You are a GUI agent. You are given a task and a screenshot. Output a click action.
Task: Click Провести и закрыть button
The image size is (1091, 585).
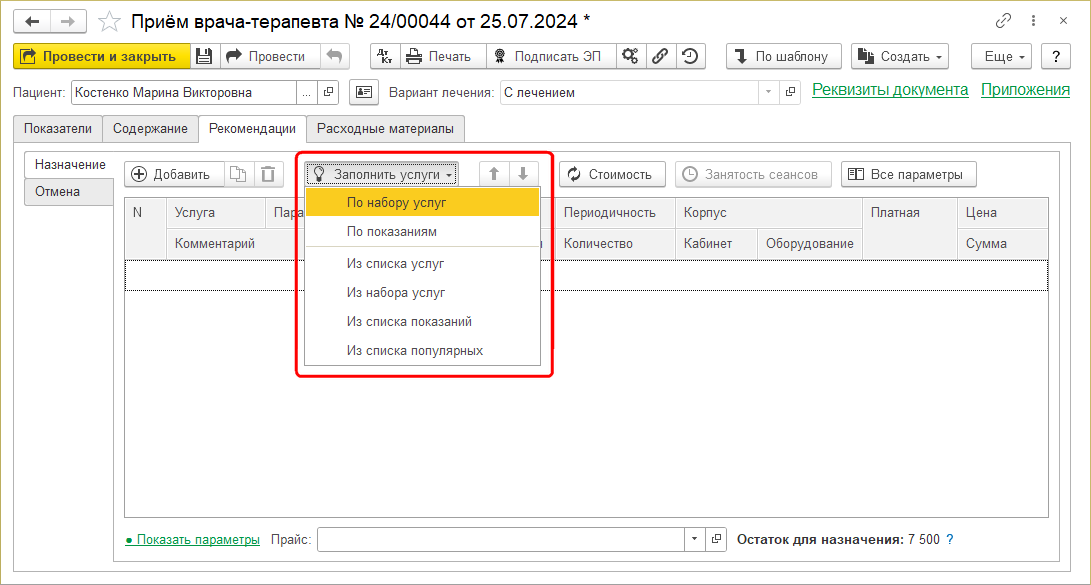[102, 56]
